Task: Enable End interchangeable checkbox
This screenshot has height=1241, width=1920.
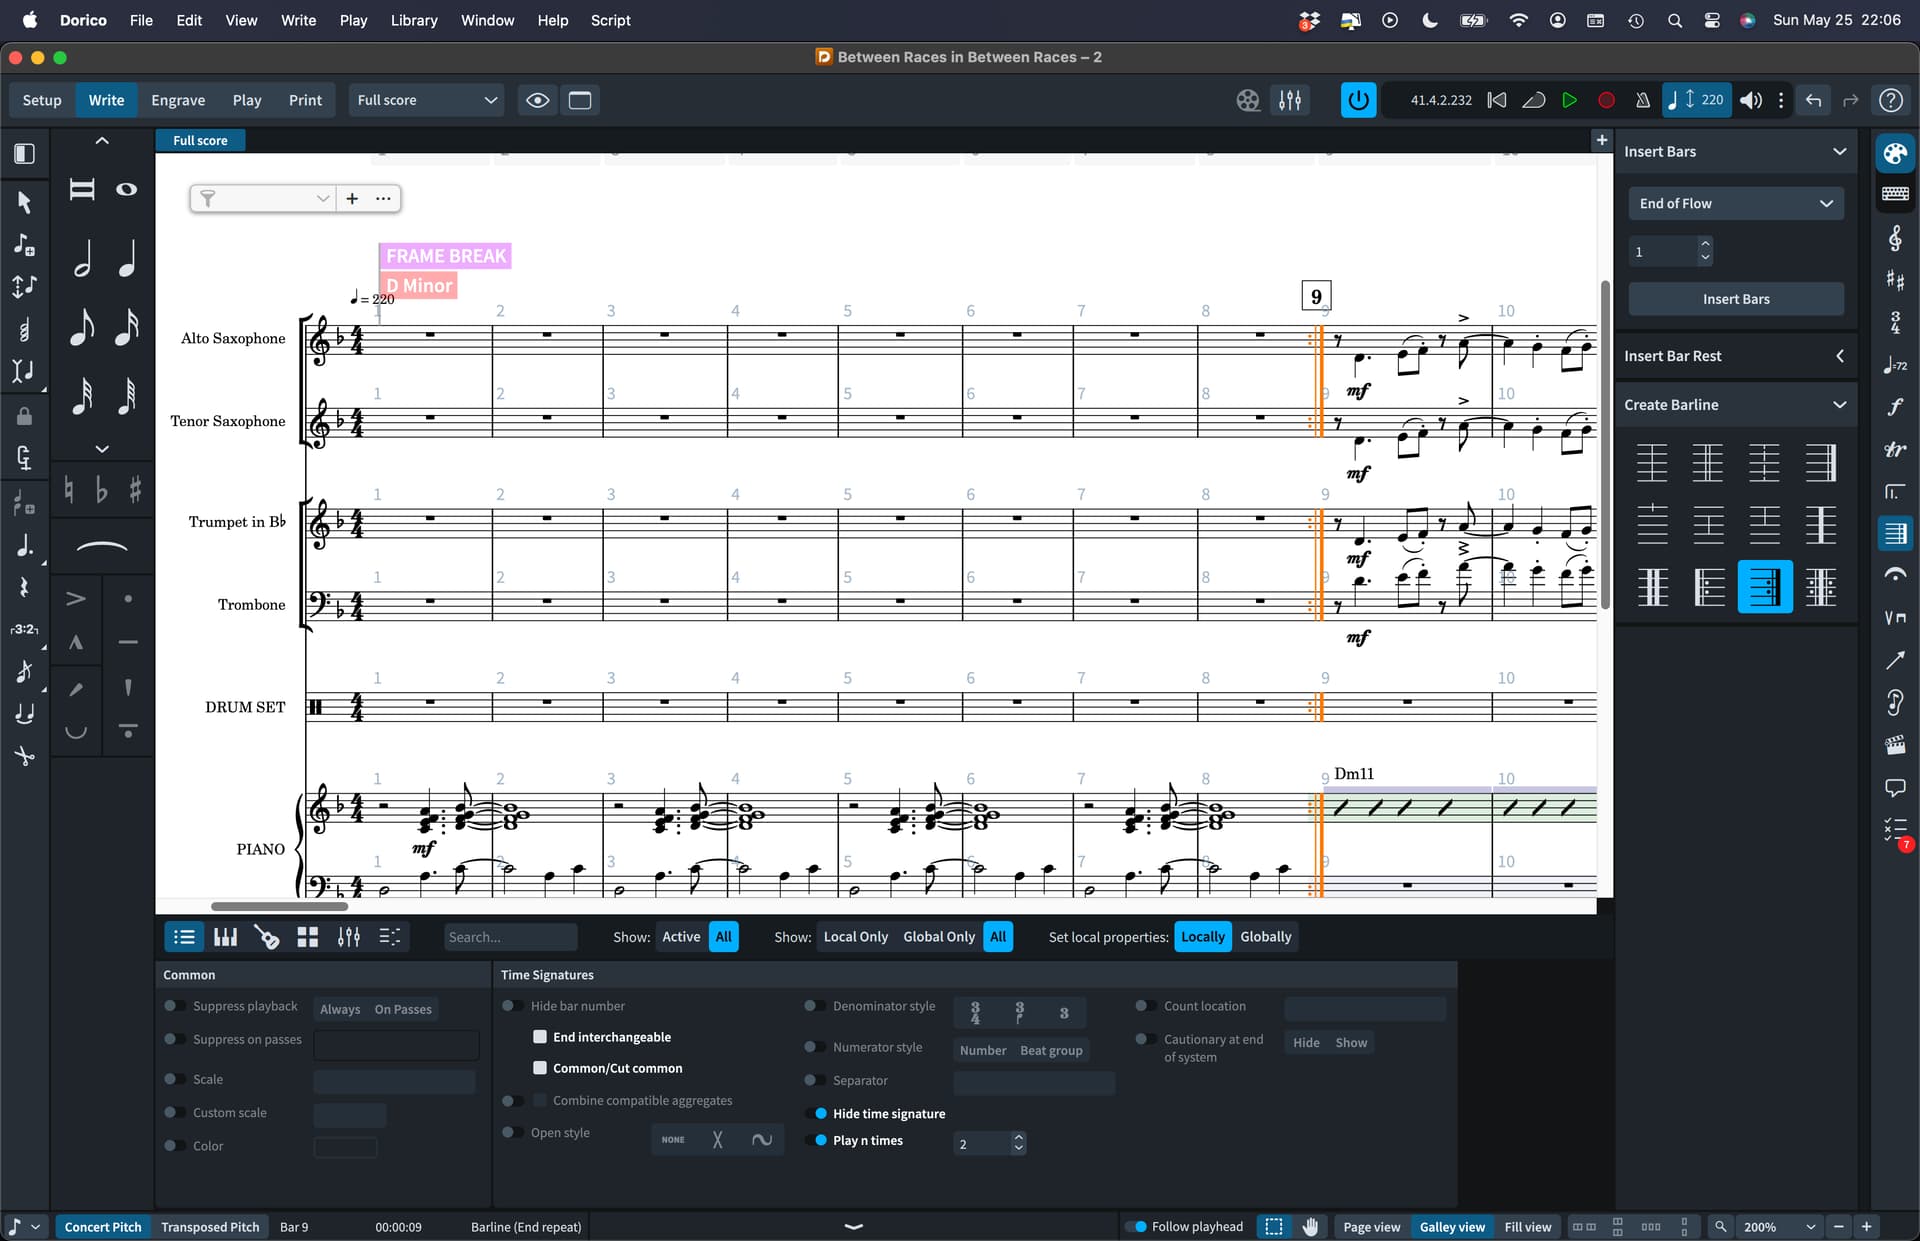Action: click(x=540, y=1037)
